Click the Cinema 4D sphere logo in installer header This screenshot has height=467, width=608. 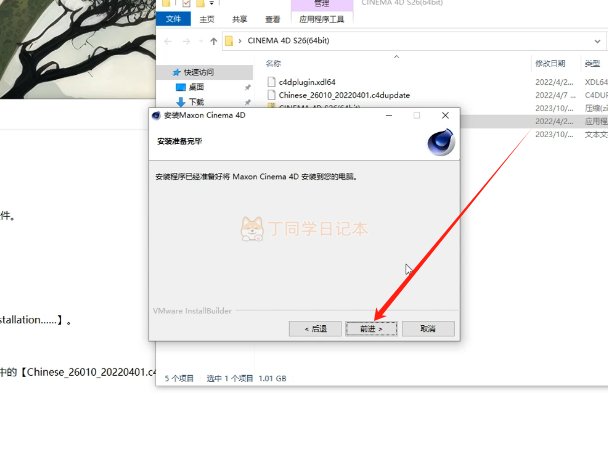tap(441, 142)
